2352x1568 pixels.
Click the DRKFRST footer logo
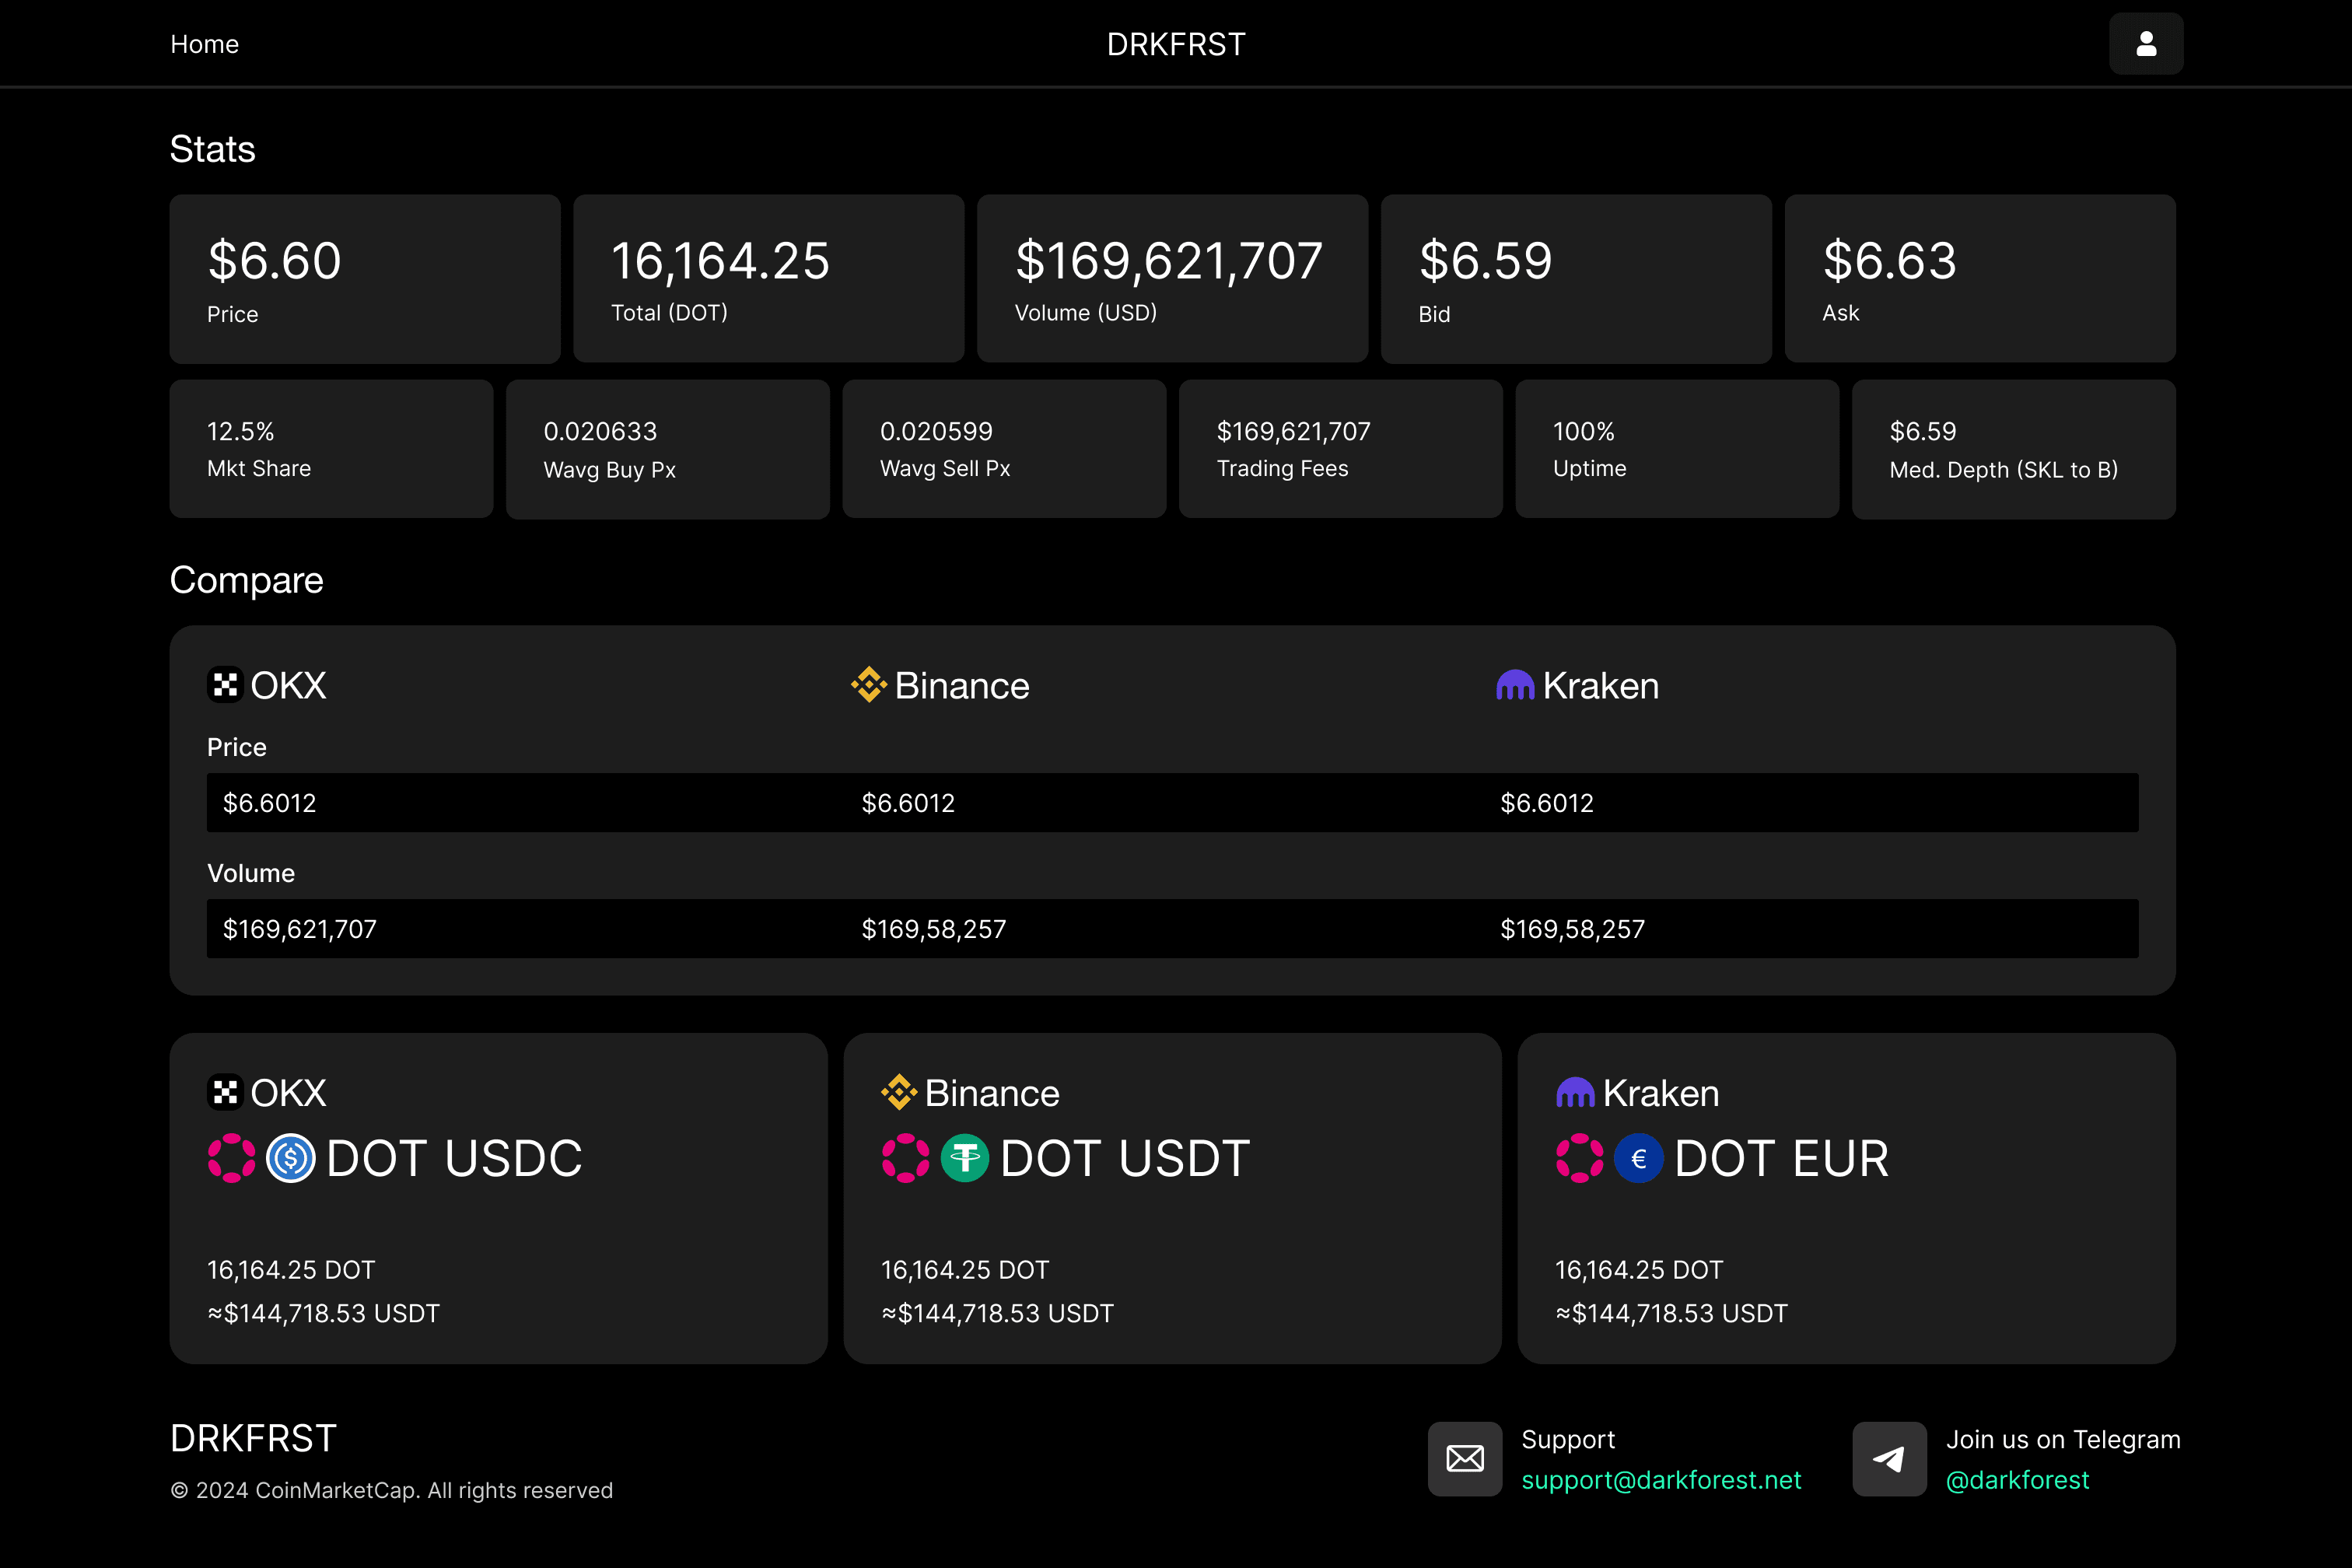click(253, 1438)
